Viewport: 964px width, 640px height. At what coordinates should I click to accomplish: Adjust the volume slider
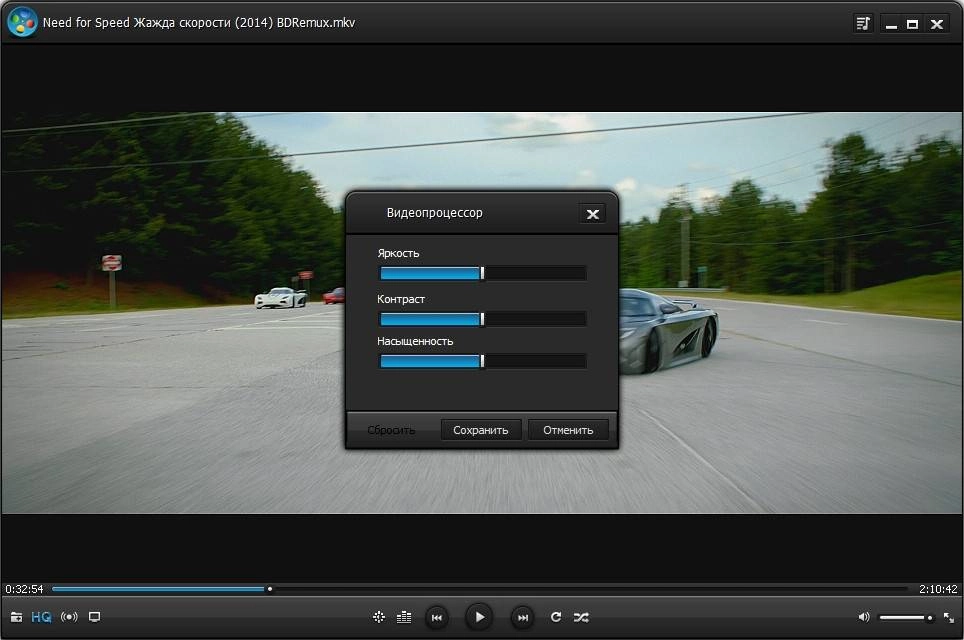click(906, 617)
